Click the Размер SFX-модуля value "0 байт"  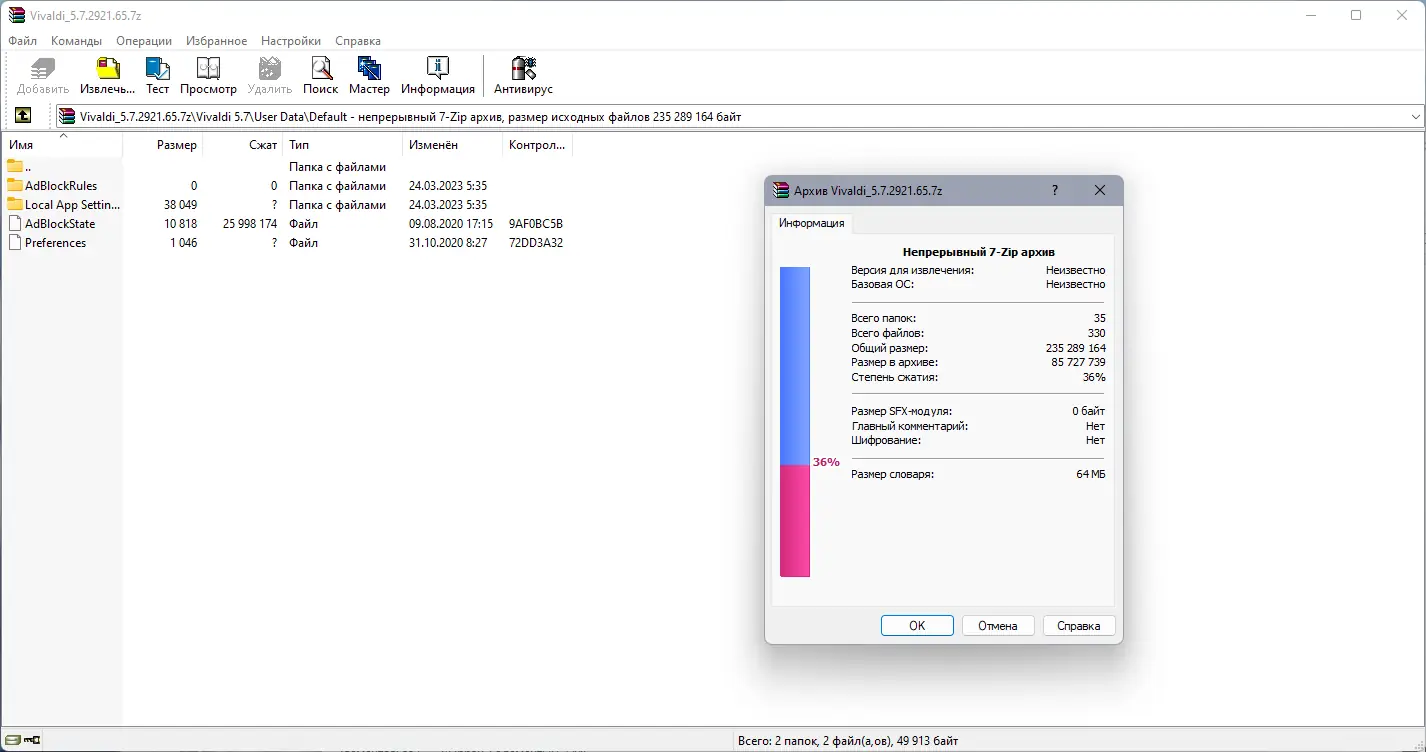(1089, 411)
